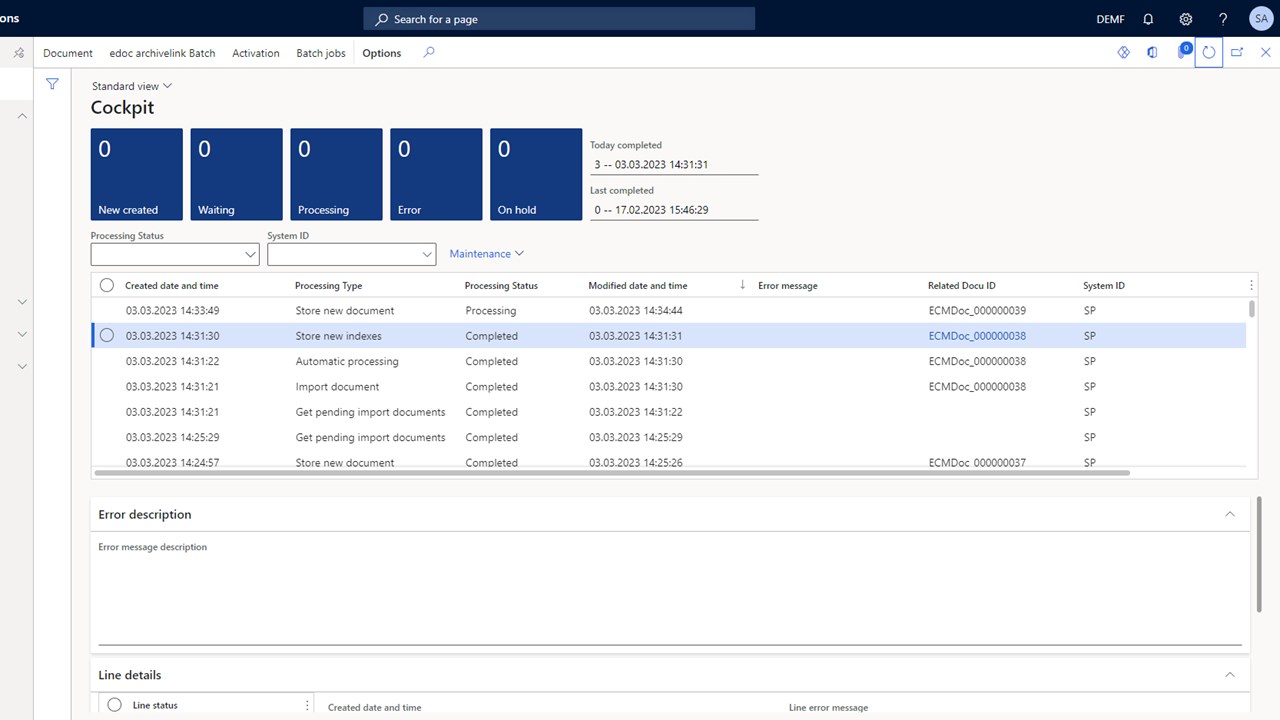Click the Error message column header

point(788,286)
